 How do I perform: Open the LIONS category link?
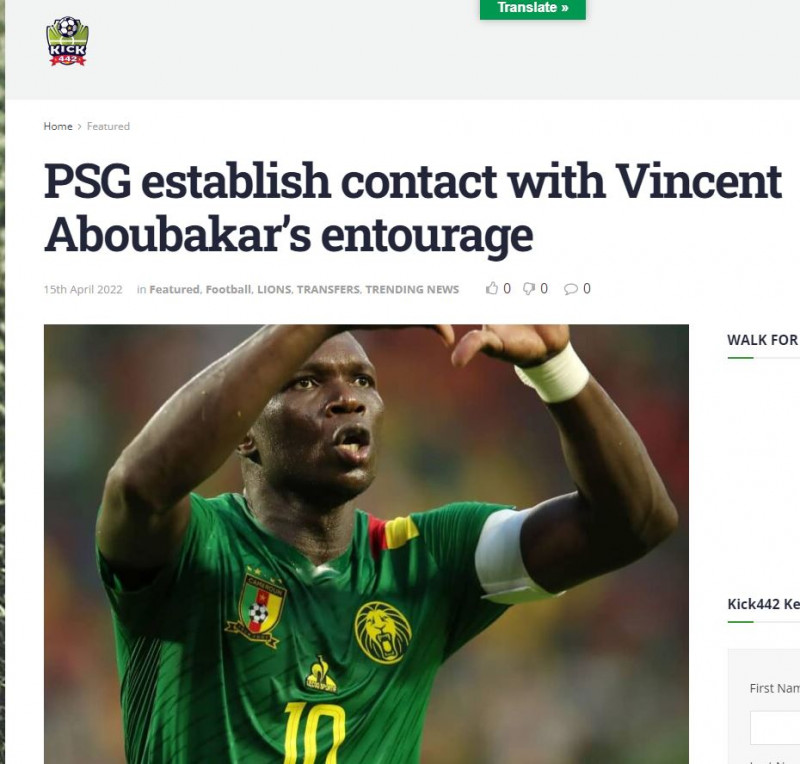pyautogui.click(x=274, y=289)
